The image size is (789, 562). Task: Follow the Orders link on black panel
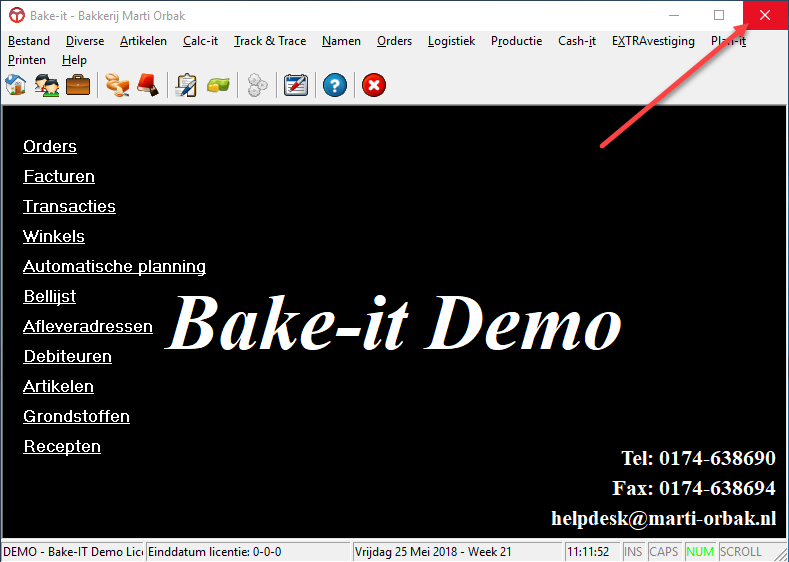point(50,146)
